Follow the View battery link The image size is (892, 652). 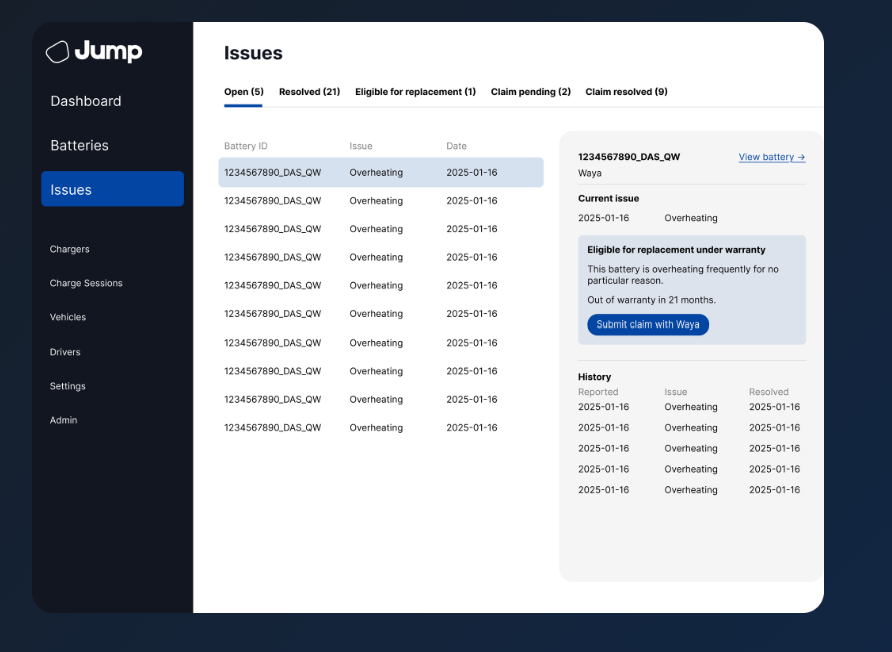click(771, 157)
